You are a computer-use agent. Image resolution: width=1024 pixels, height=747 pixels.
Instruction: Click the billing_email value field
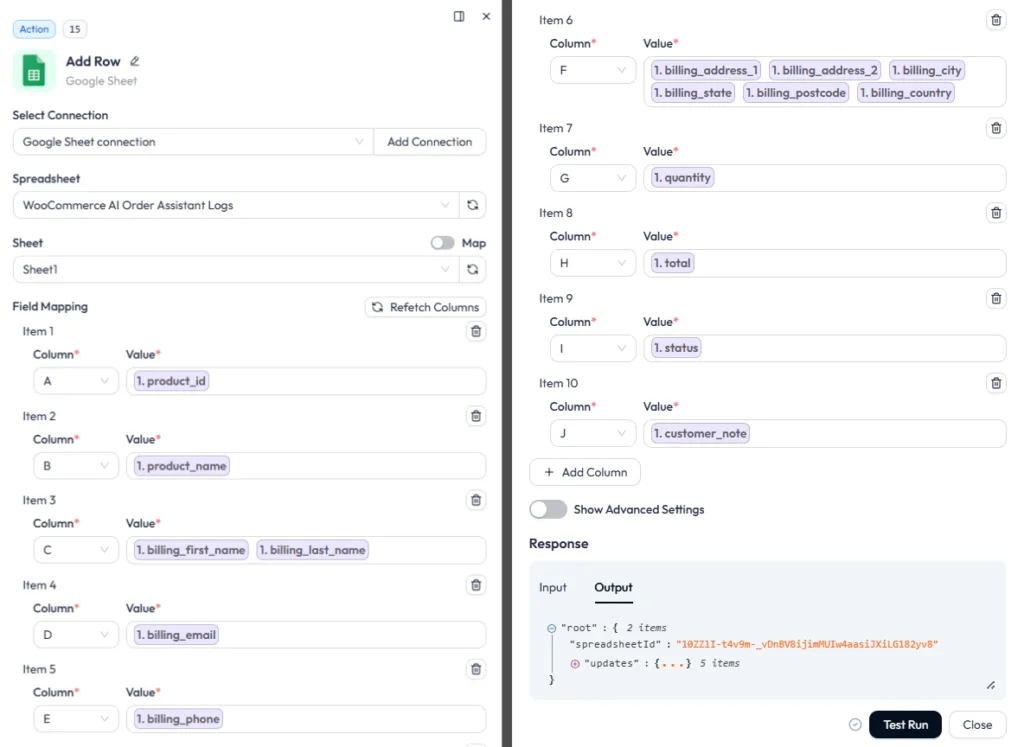306,635
